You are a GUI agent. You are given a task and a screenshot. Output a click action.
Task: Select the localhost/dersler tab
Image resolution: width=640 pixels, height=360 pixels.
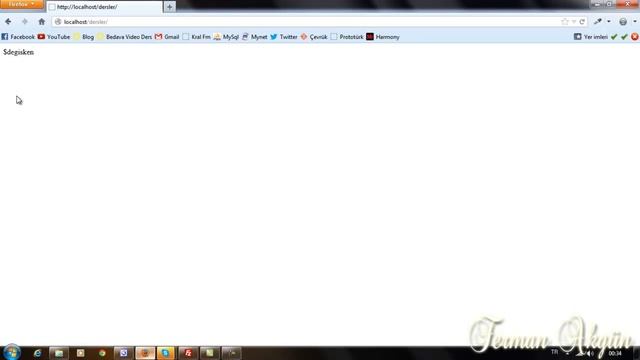coord(104,7)
